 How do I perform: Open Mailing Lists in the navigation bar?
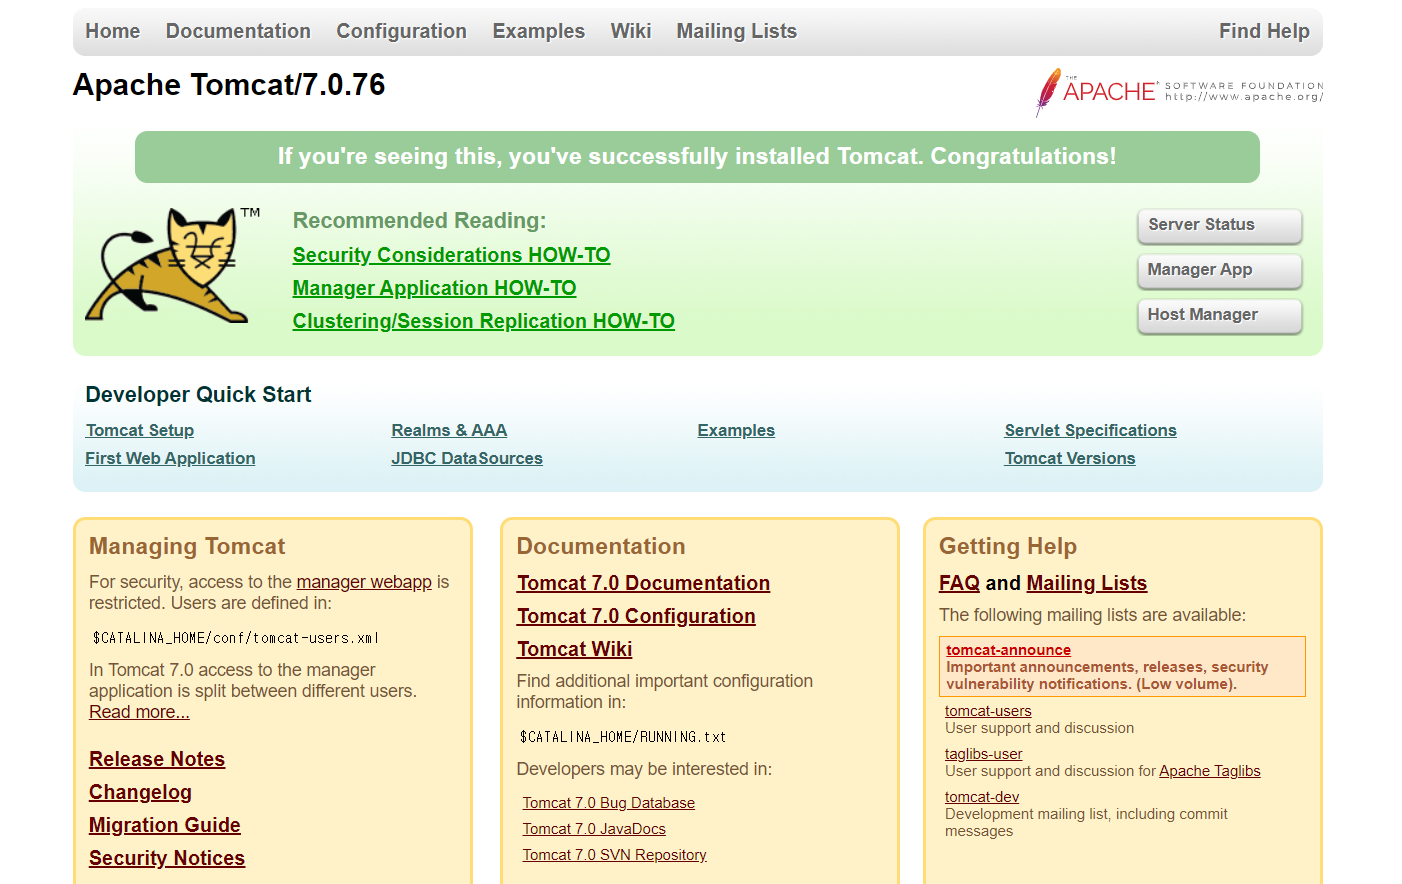tap(737, 31)
